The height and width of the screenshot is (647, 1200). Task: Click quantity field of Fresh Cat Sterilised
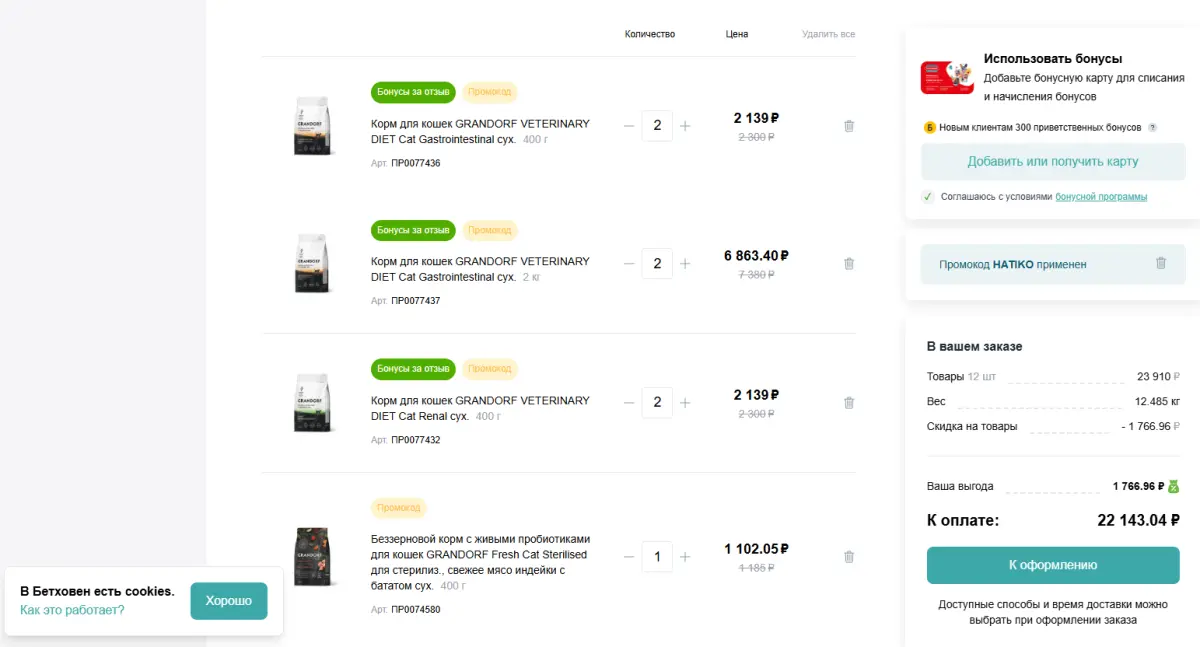click(657, 556)
